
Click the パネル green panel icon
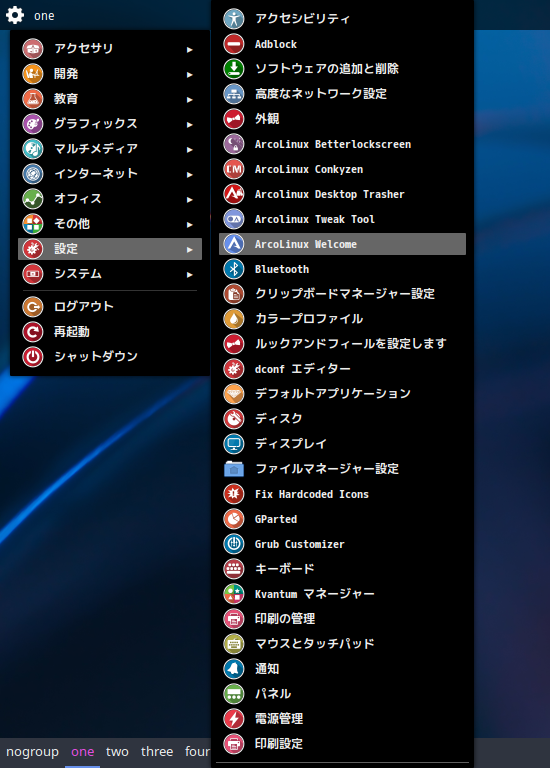[x=234, y=694]
